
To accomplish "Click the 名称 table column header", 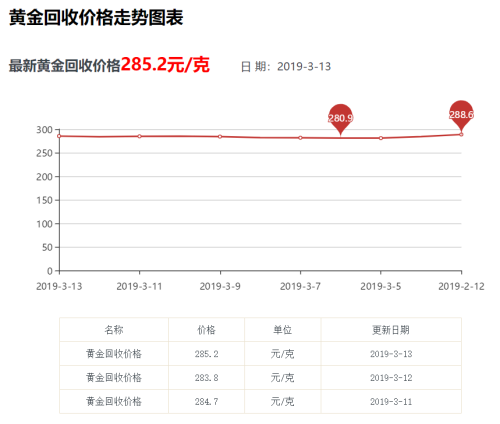I will [114, 330].
